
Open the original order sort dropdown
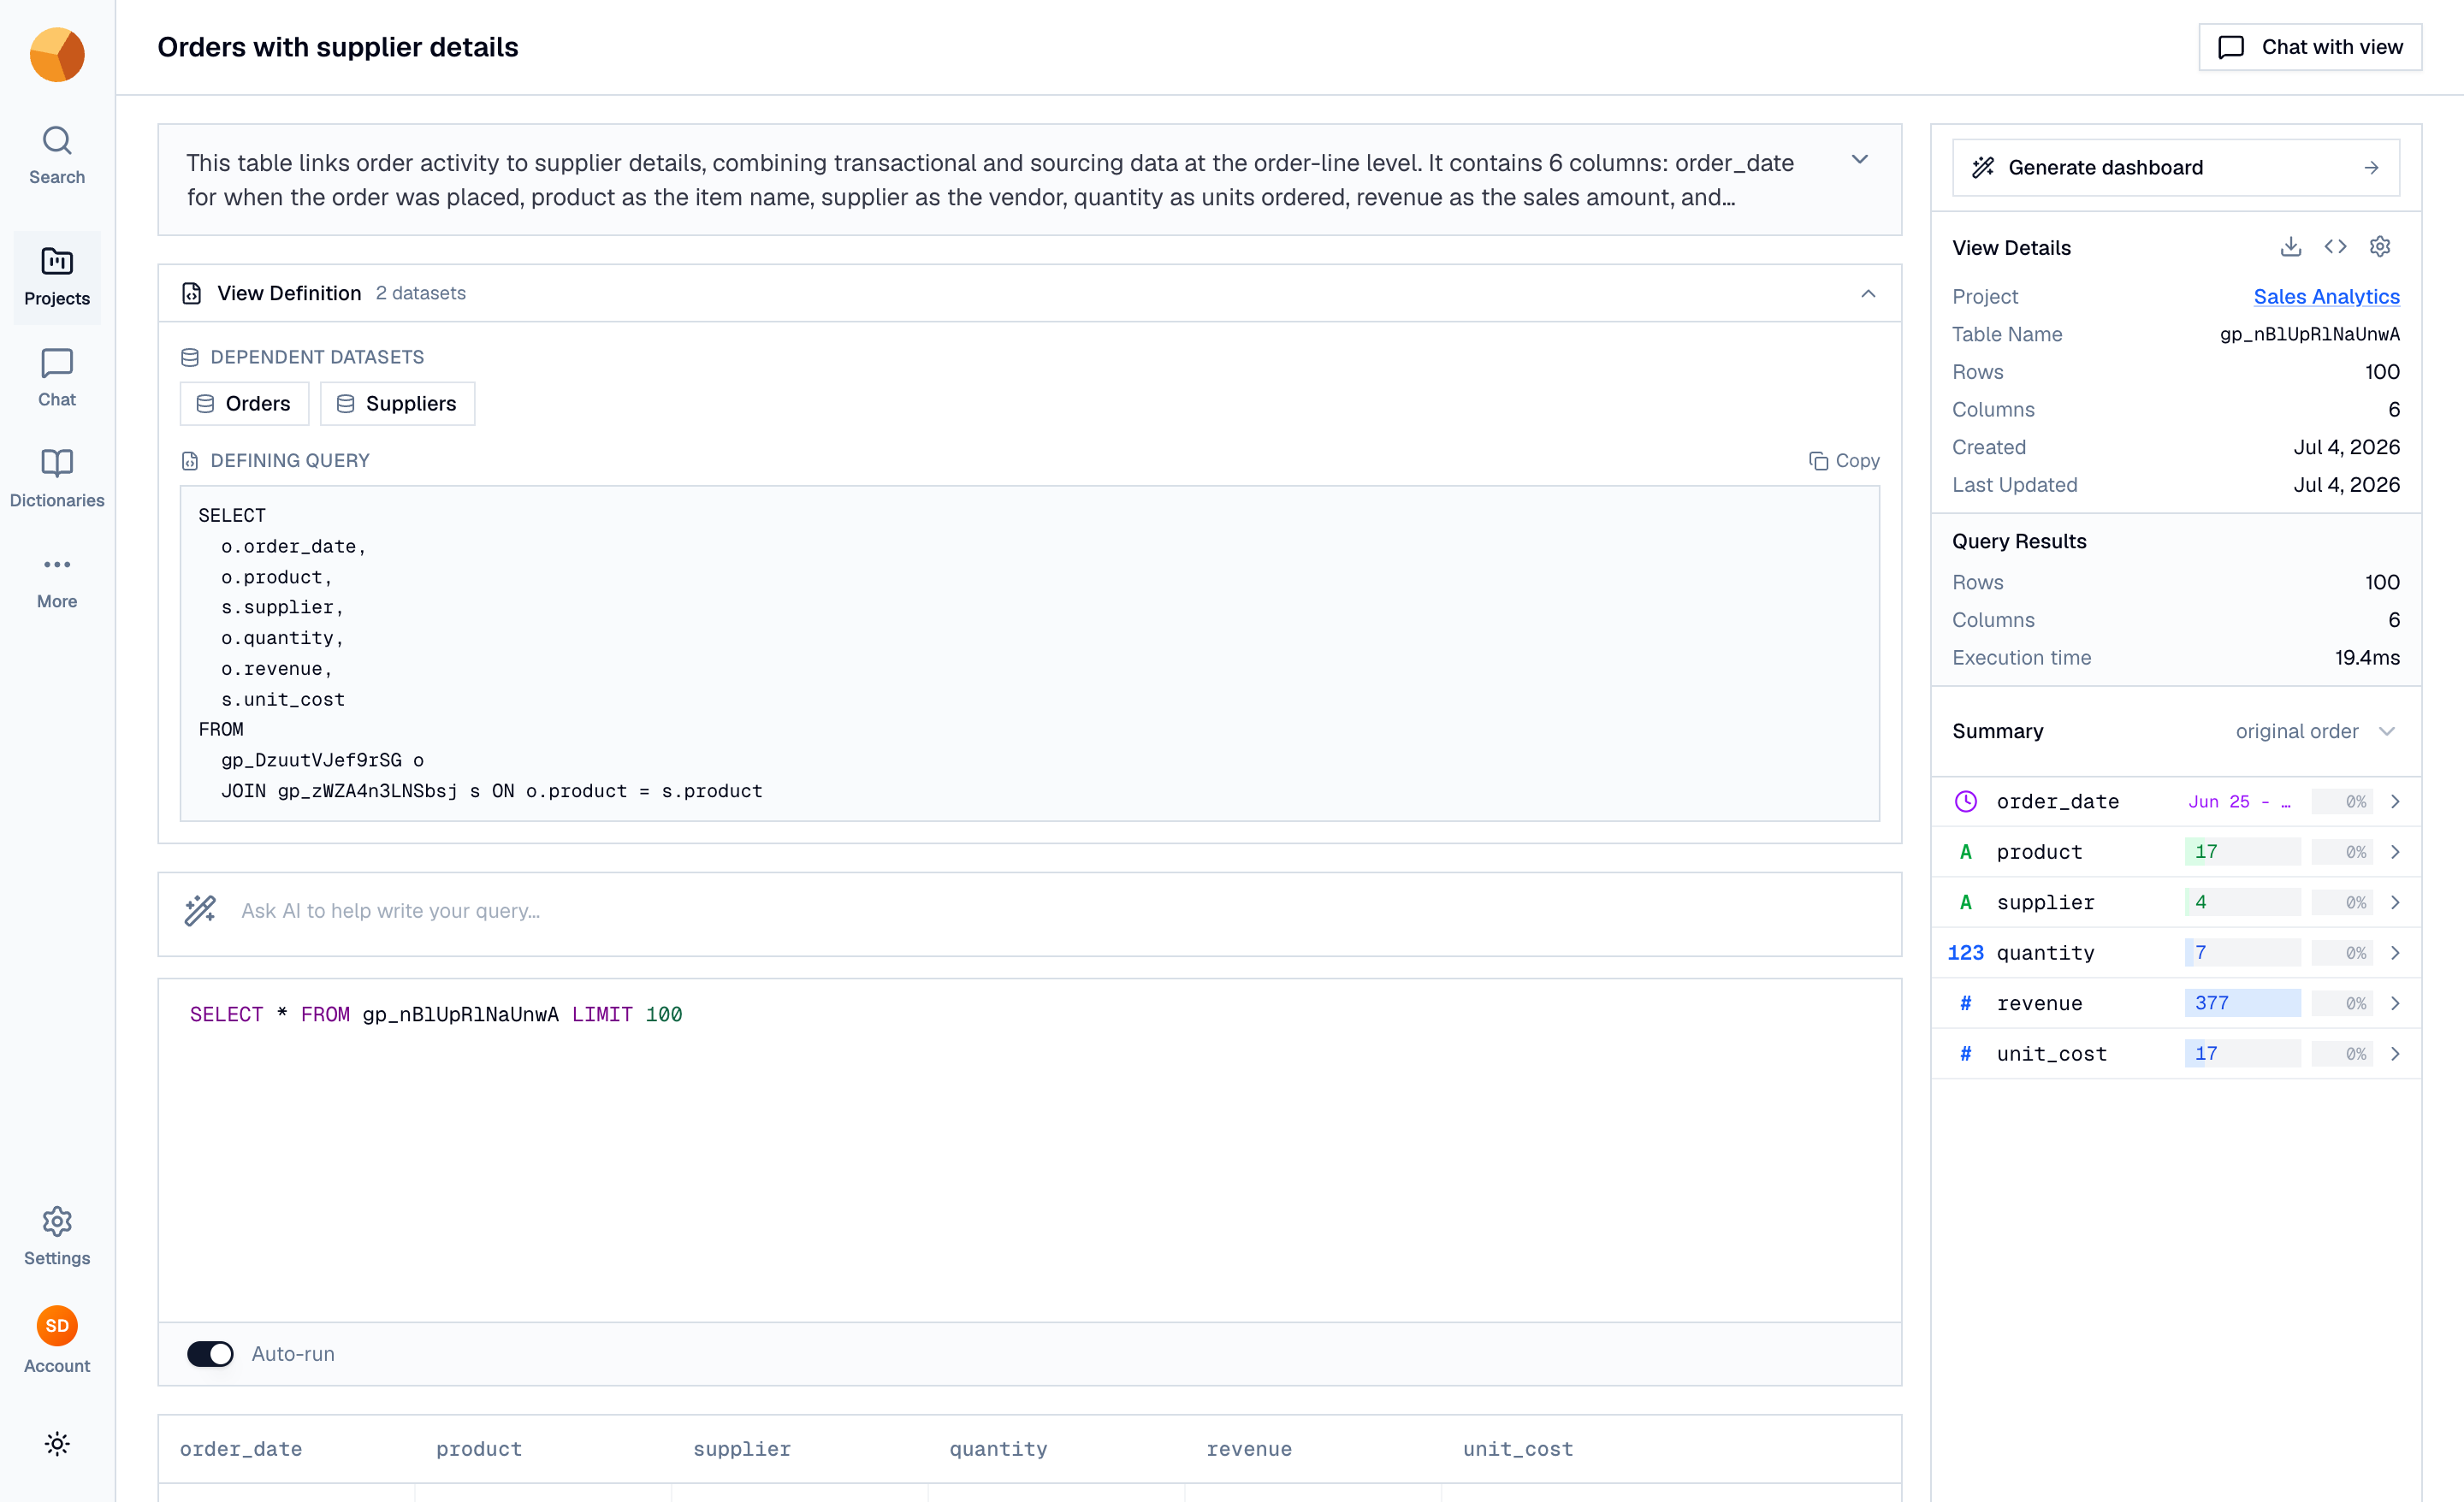[2314, 731]
